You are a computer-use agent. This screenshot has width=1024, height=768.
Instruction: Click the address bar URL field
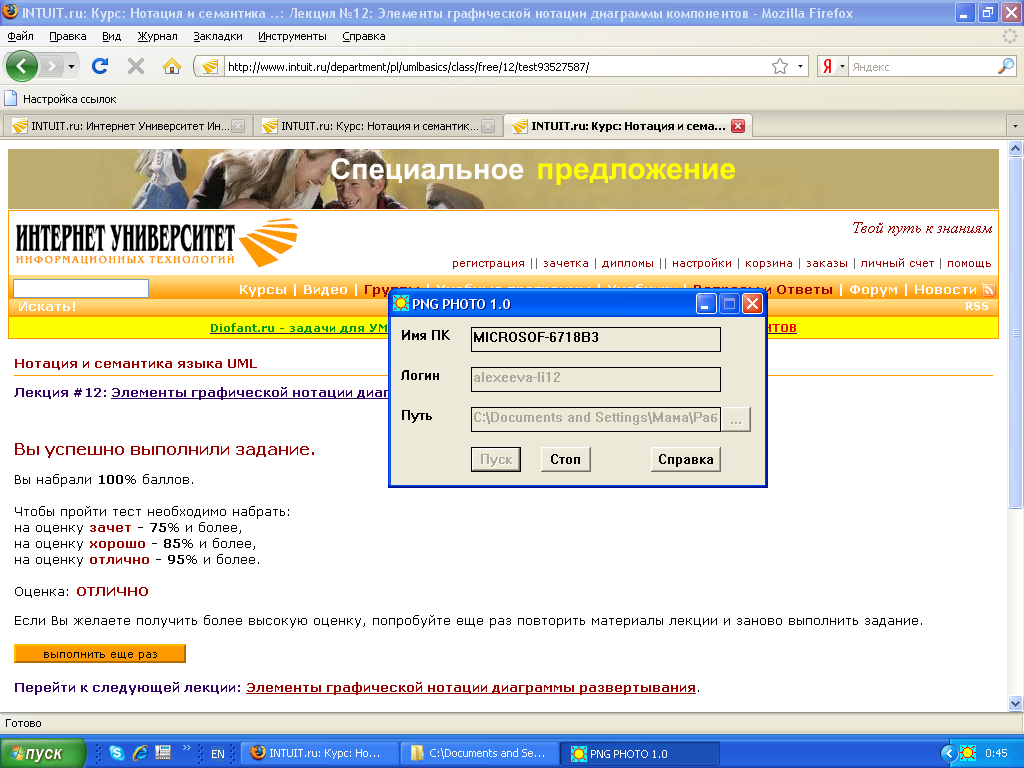pyautogui.click(x=496, y=67)
